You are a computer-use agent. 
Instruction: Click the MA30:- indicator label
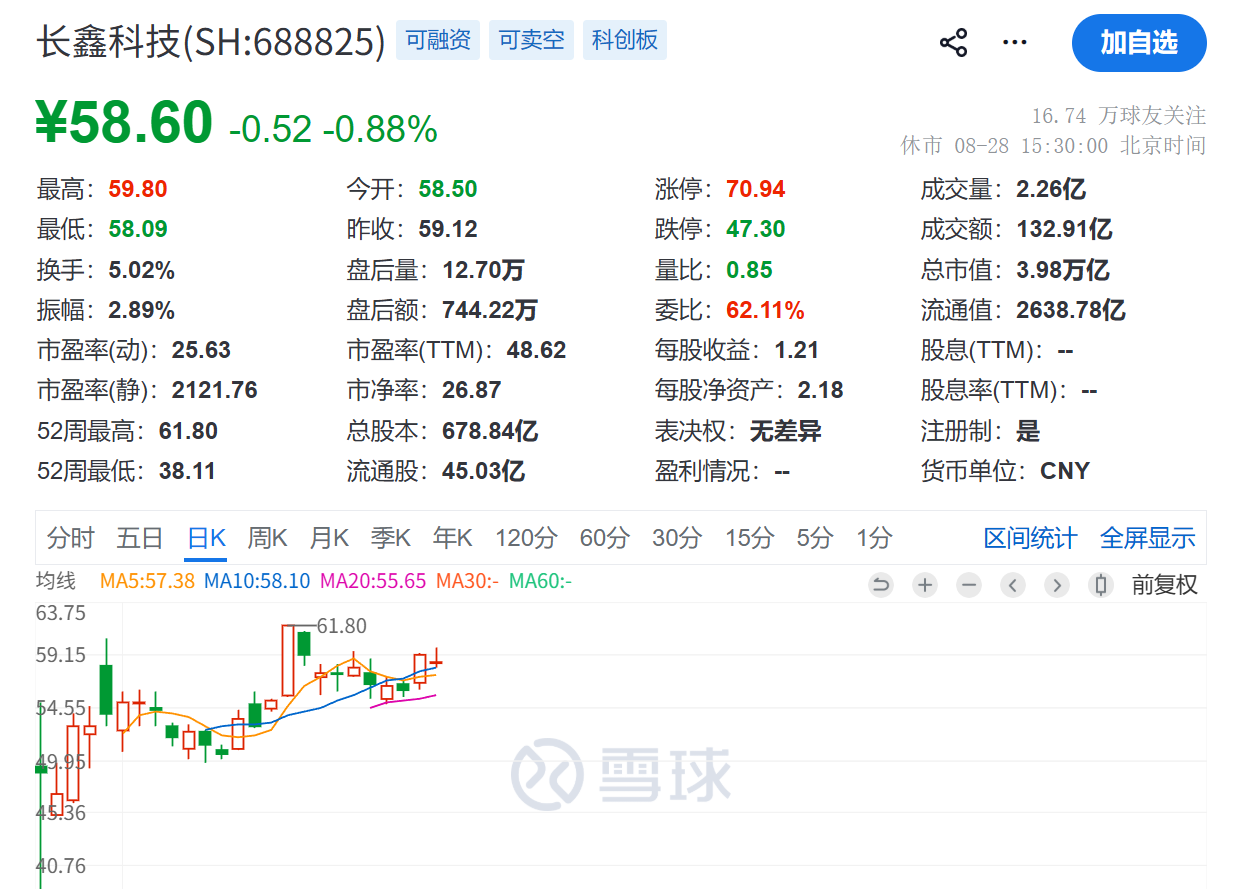click(467, 580)
